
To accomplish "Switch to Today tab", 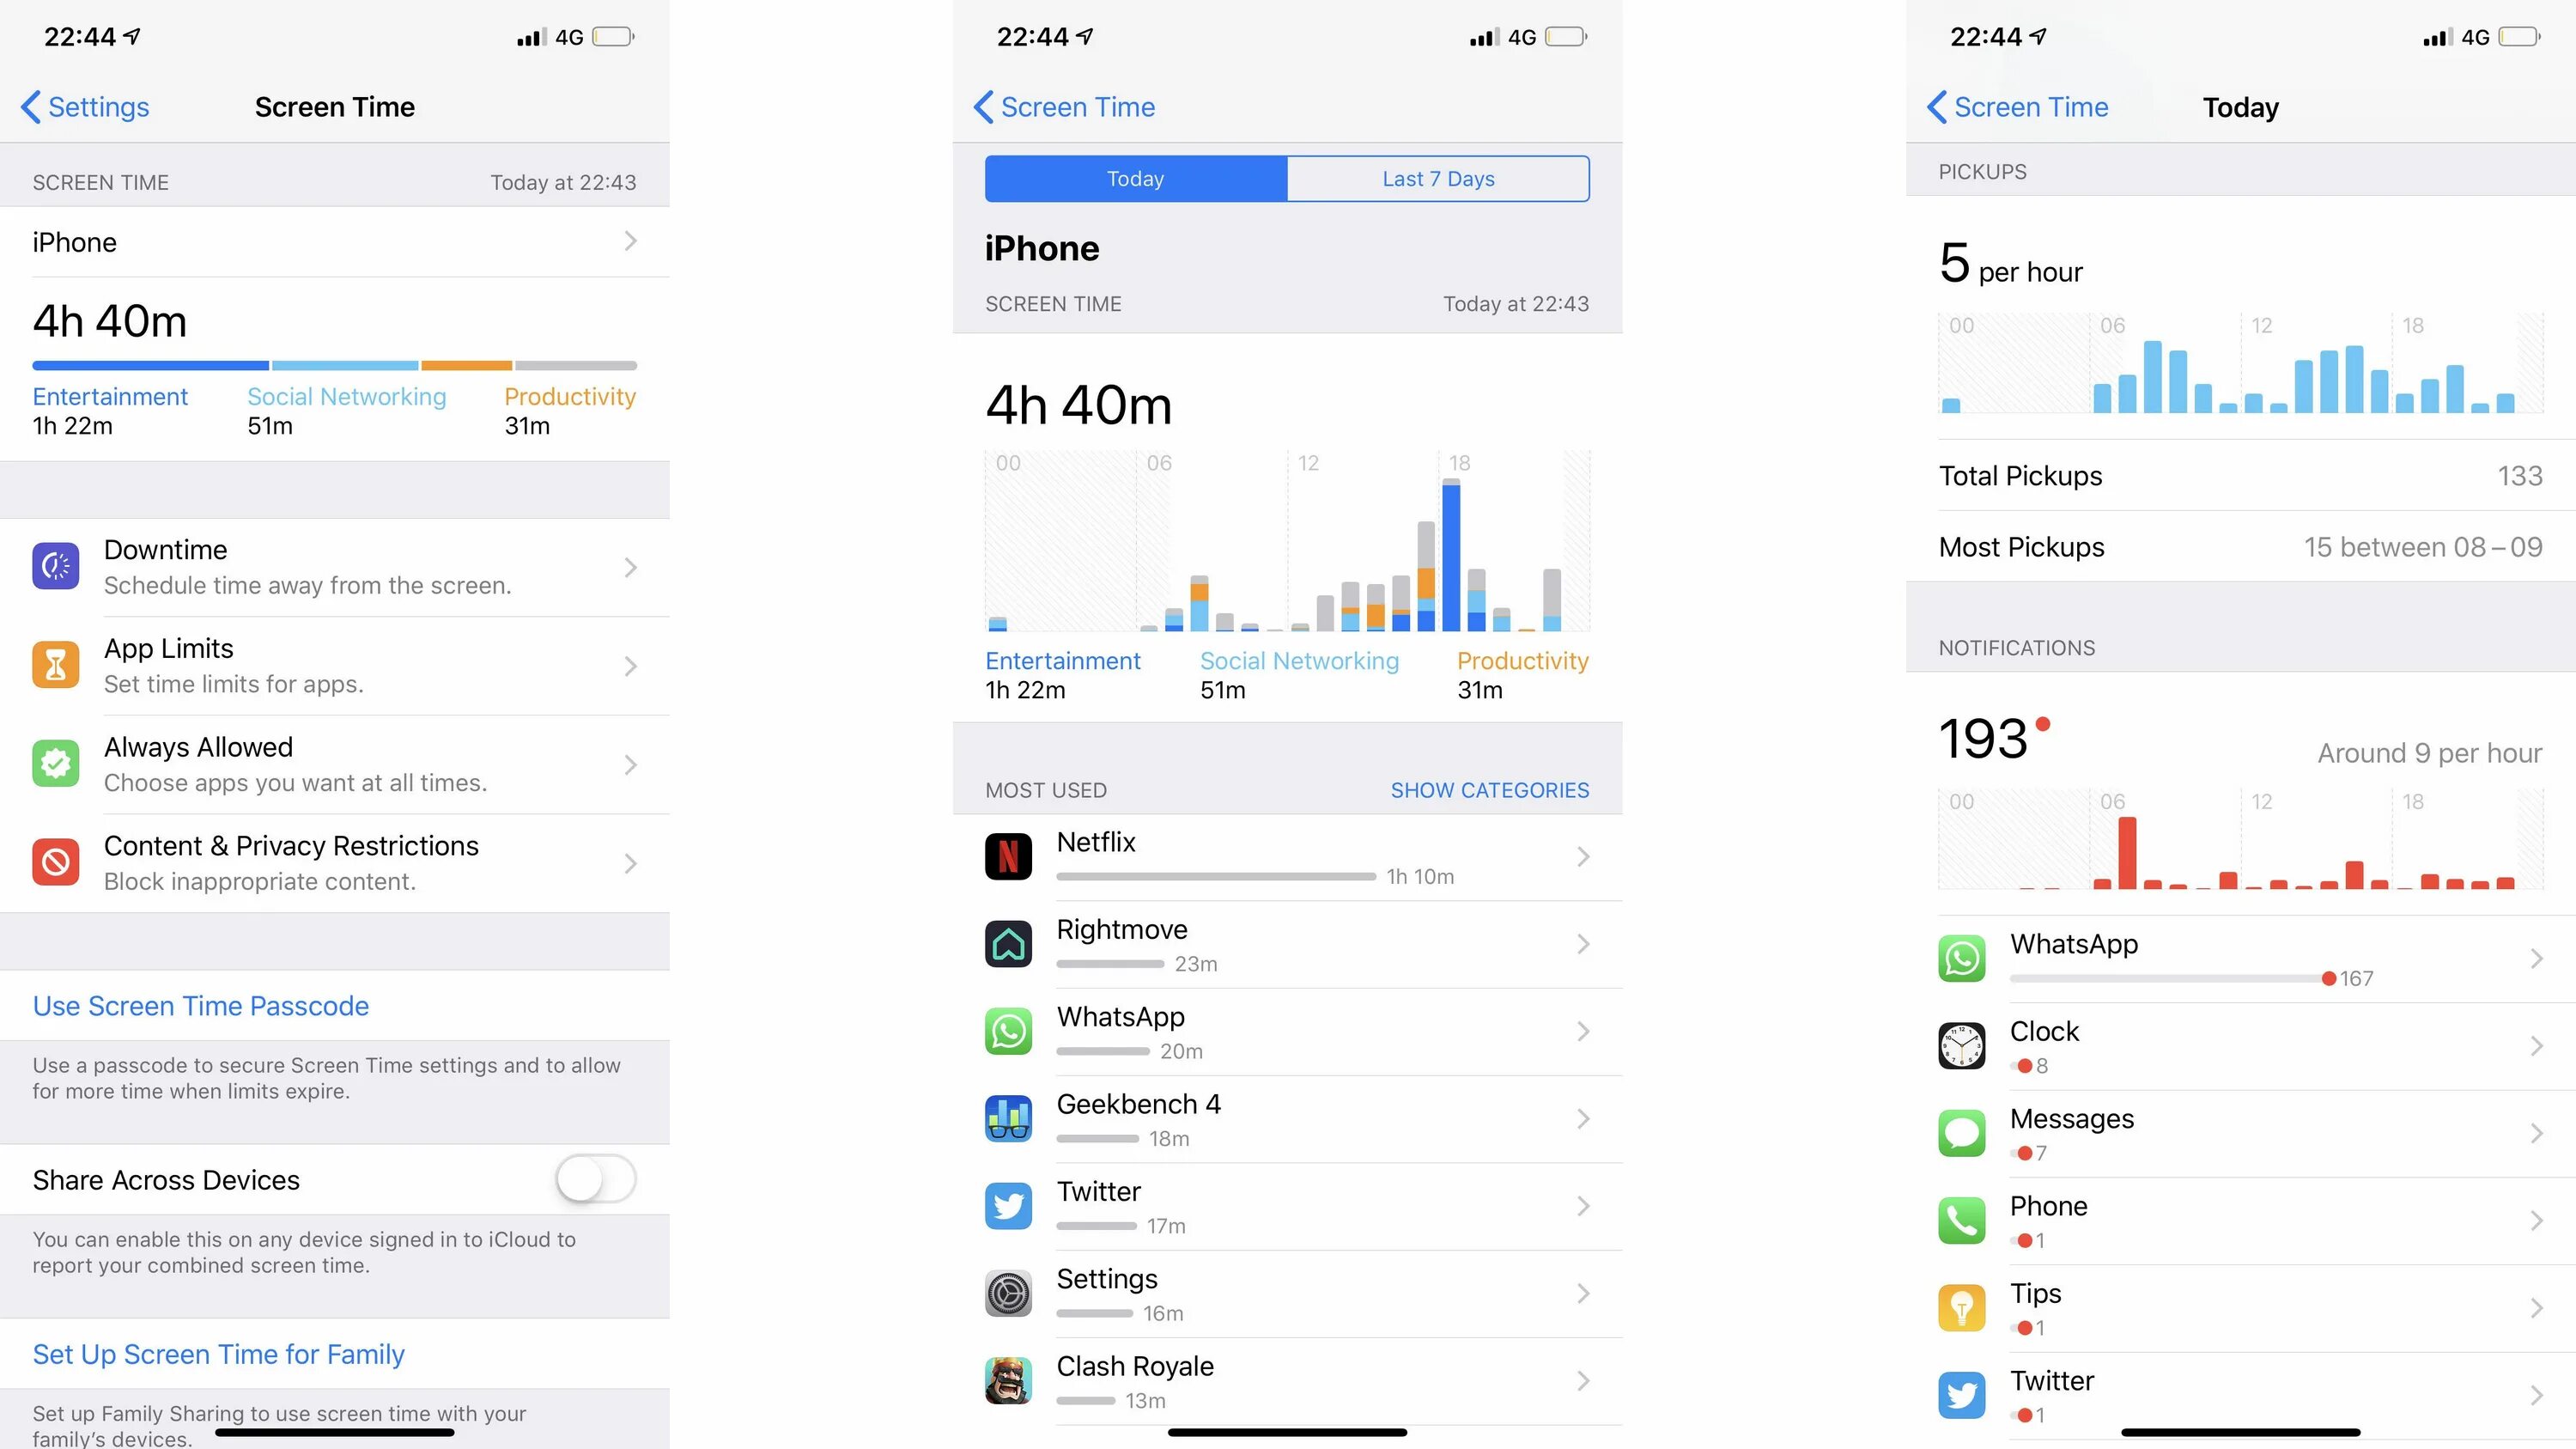I will click(x=1136, y=177).
